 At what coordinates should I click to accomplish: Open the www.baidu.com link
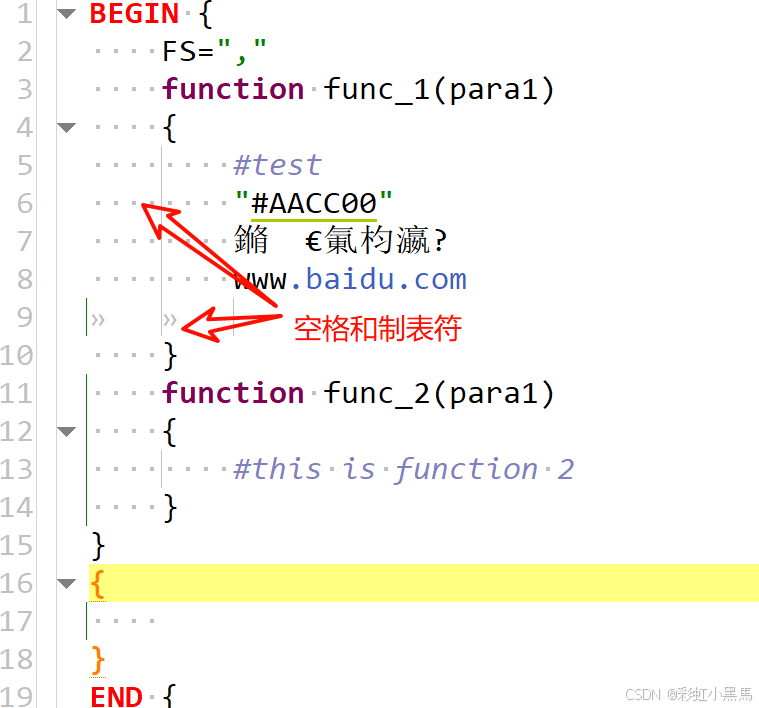tap(350, 280)
